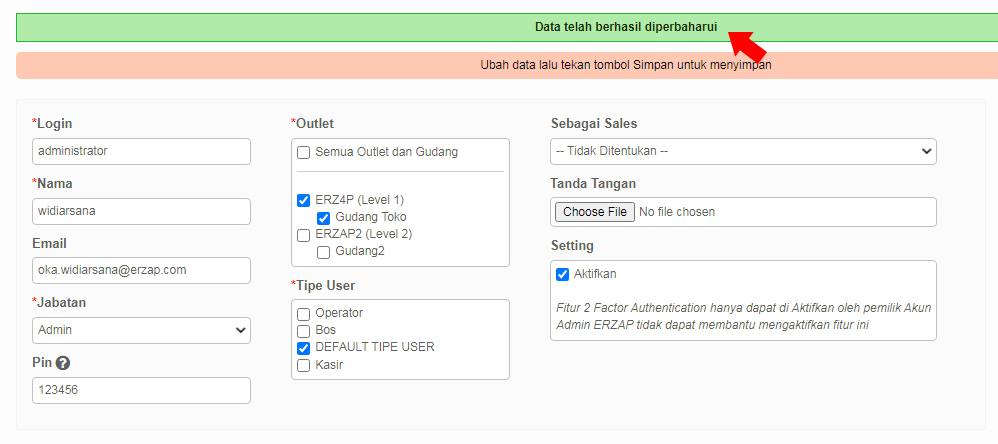The height and width of the screenshot is (444, 998).
Task: Tick the Gudang2 checkbox
Action: tap(323, 252)
